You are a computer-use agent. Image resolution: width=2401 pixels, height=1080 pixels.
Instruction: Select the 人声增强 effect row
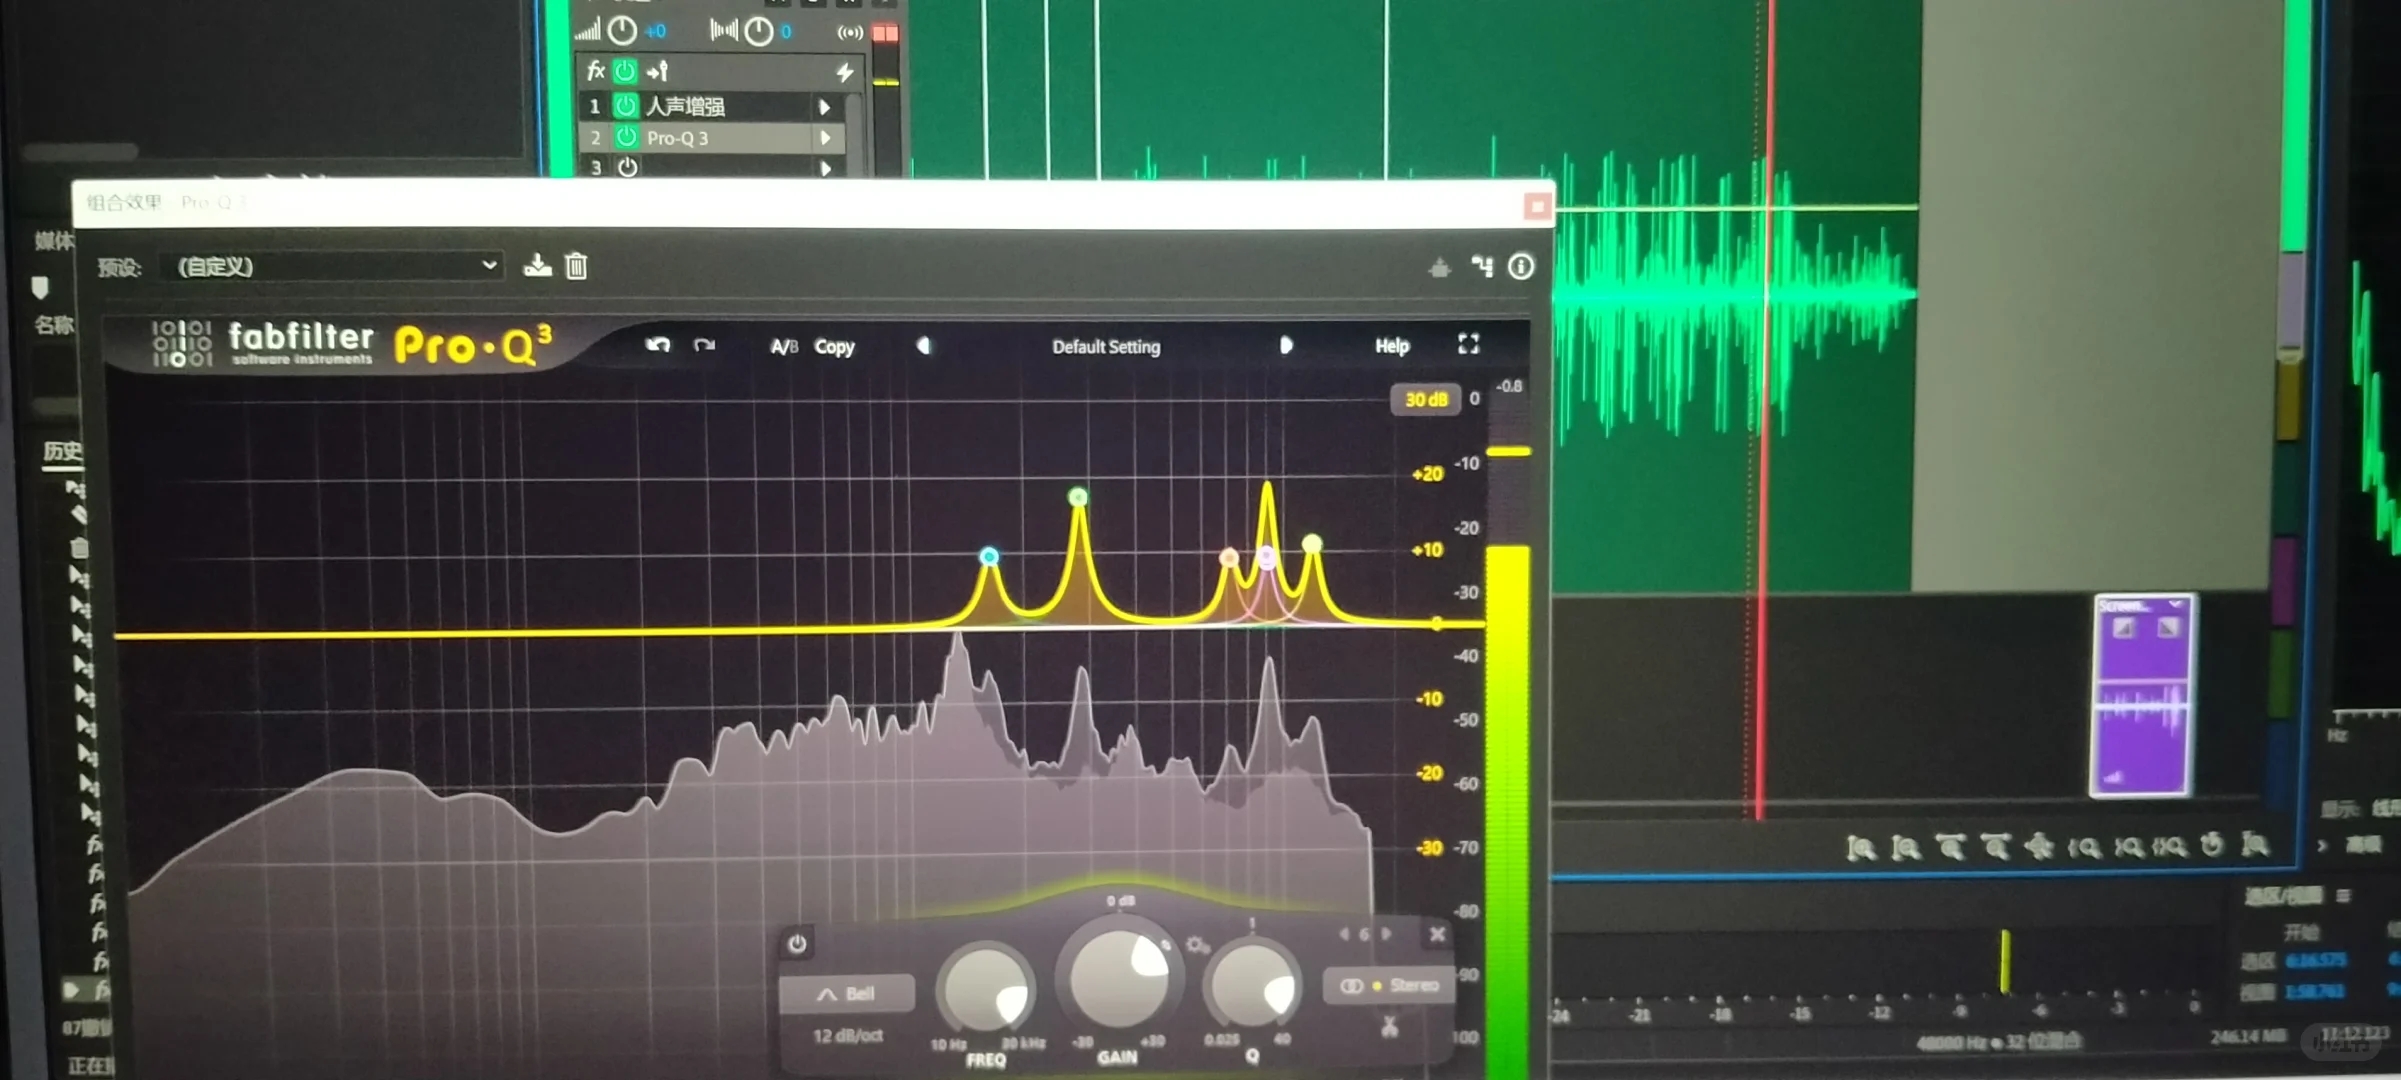coord(712,105)
